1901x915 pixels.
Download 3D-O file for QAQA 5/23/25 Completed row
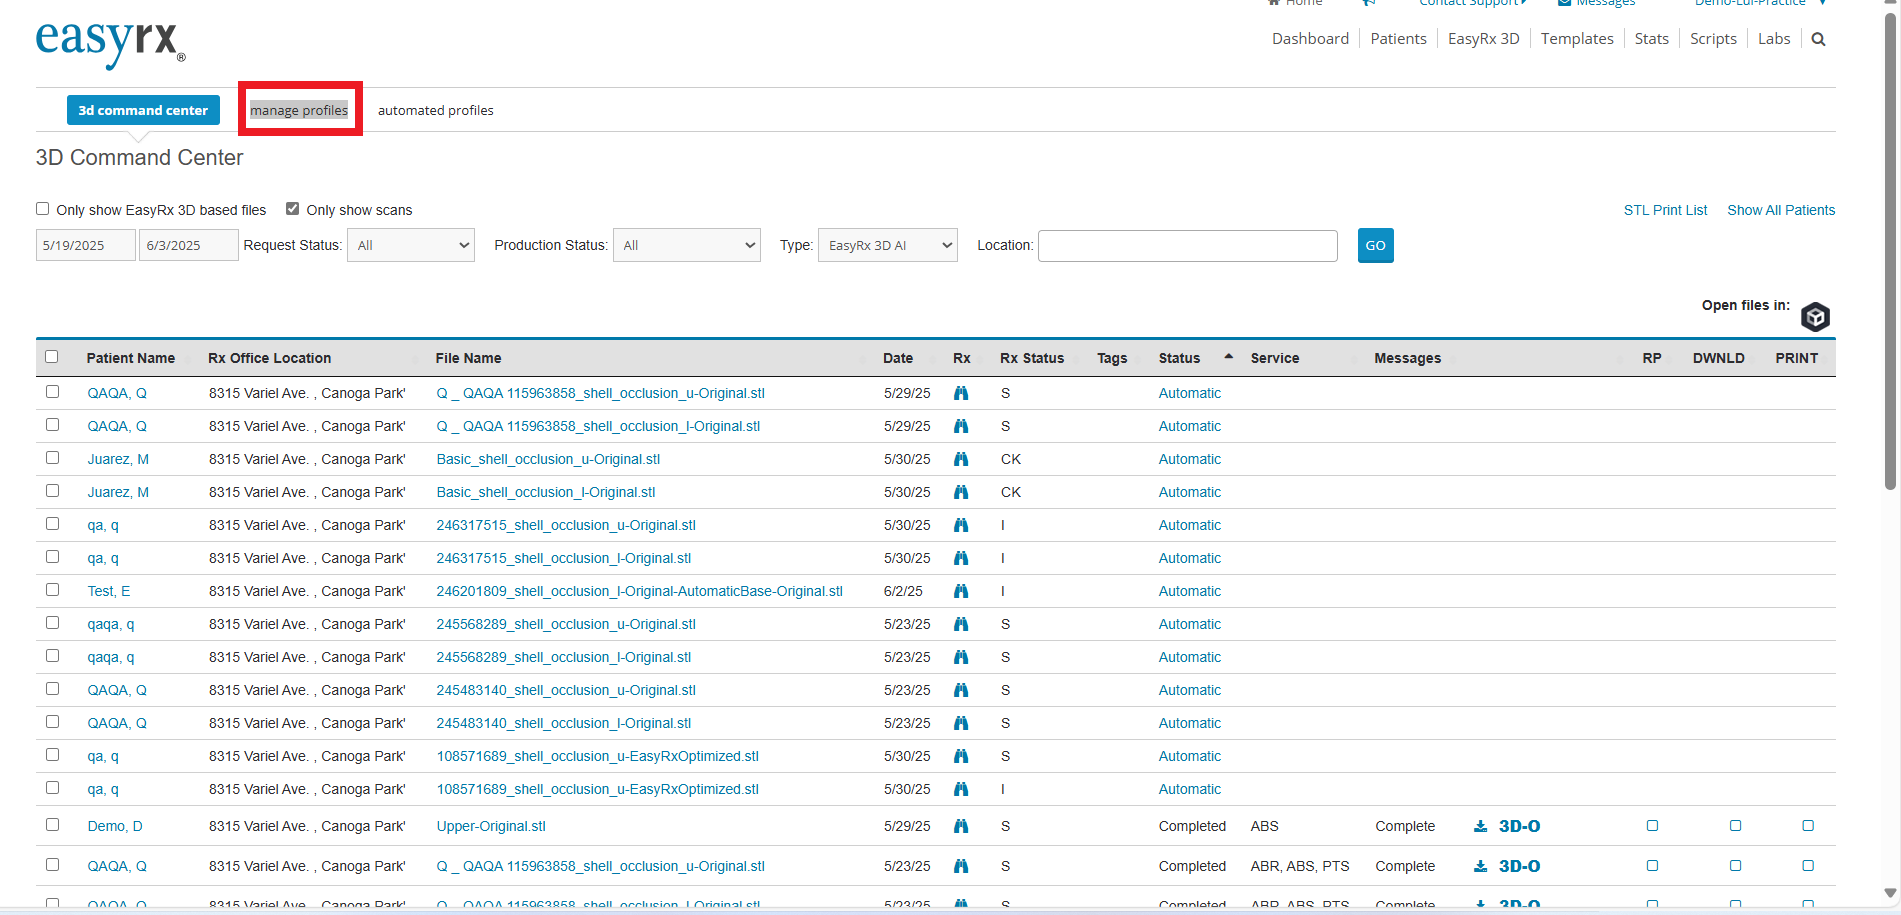pyautogui.click(x=1507, y=866)
